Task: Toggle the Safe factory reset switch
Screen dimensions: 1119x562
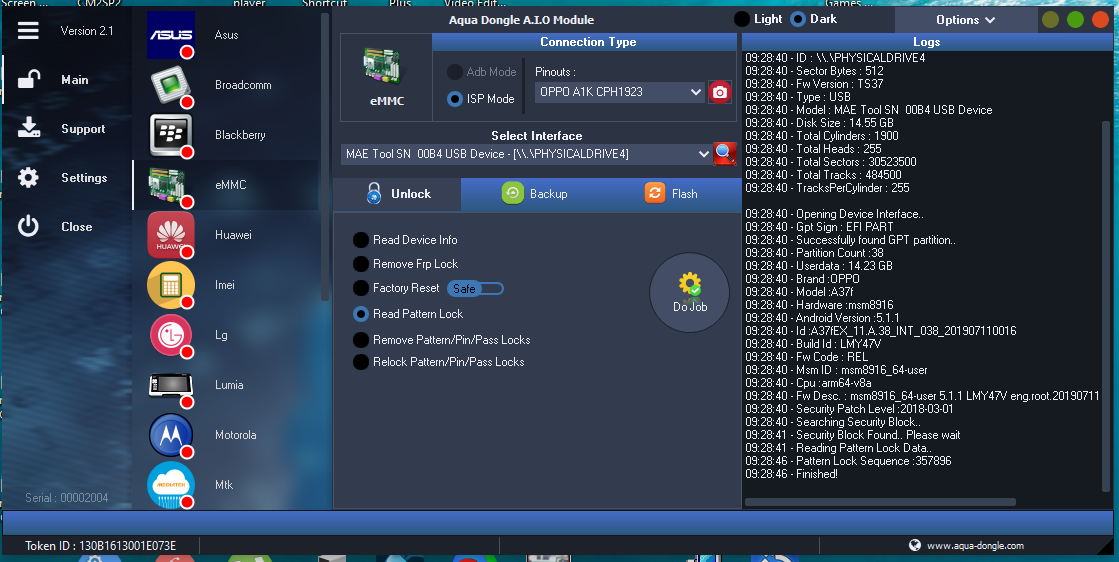Action: tap(475, 289)
